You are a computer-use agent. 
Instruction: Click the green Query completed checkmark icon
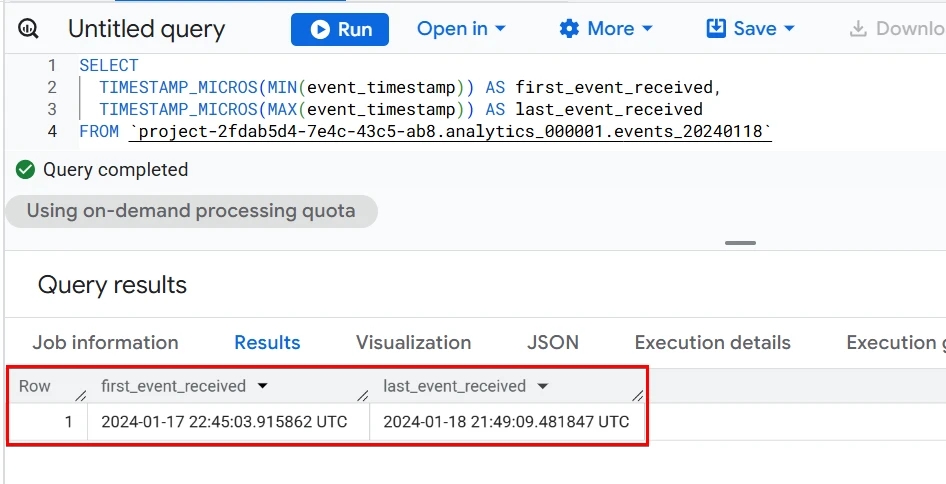[x=25, y=170]
